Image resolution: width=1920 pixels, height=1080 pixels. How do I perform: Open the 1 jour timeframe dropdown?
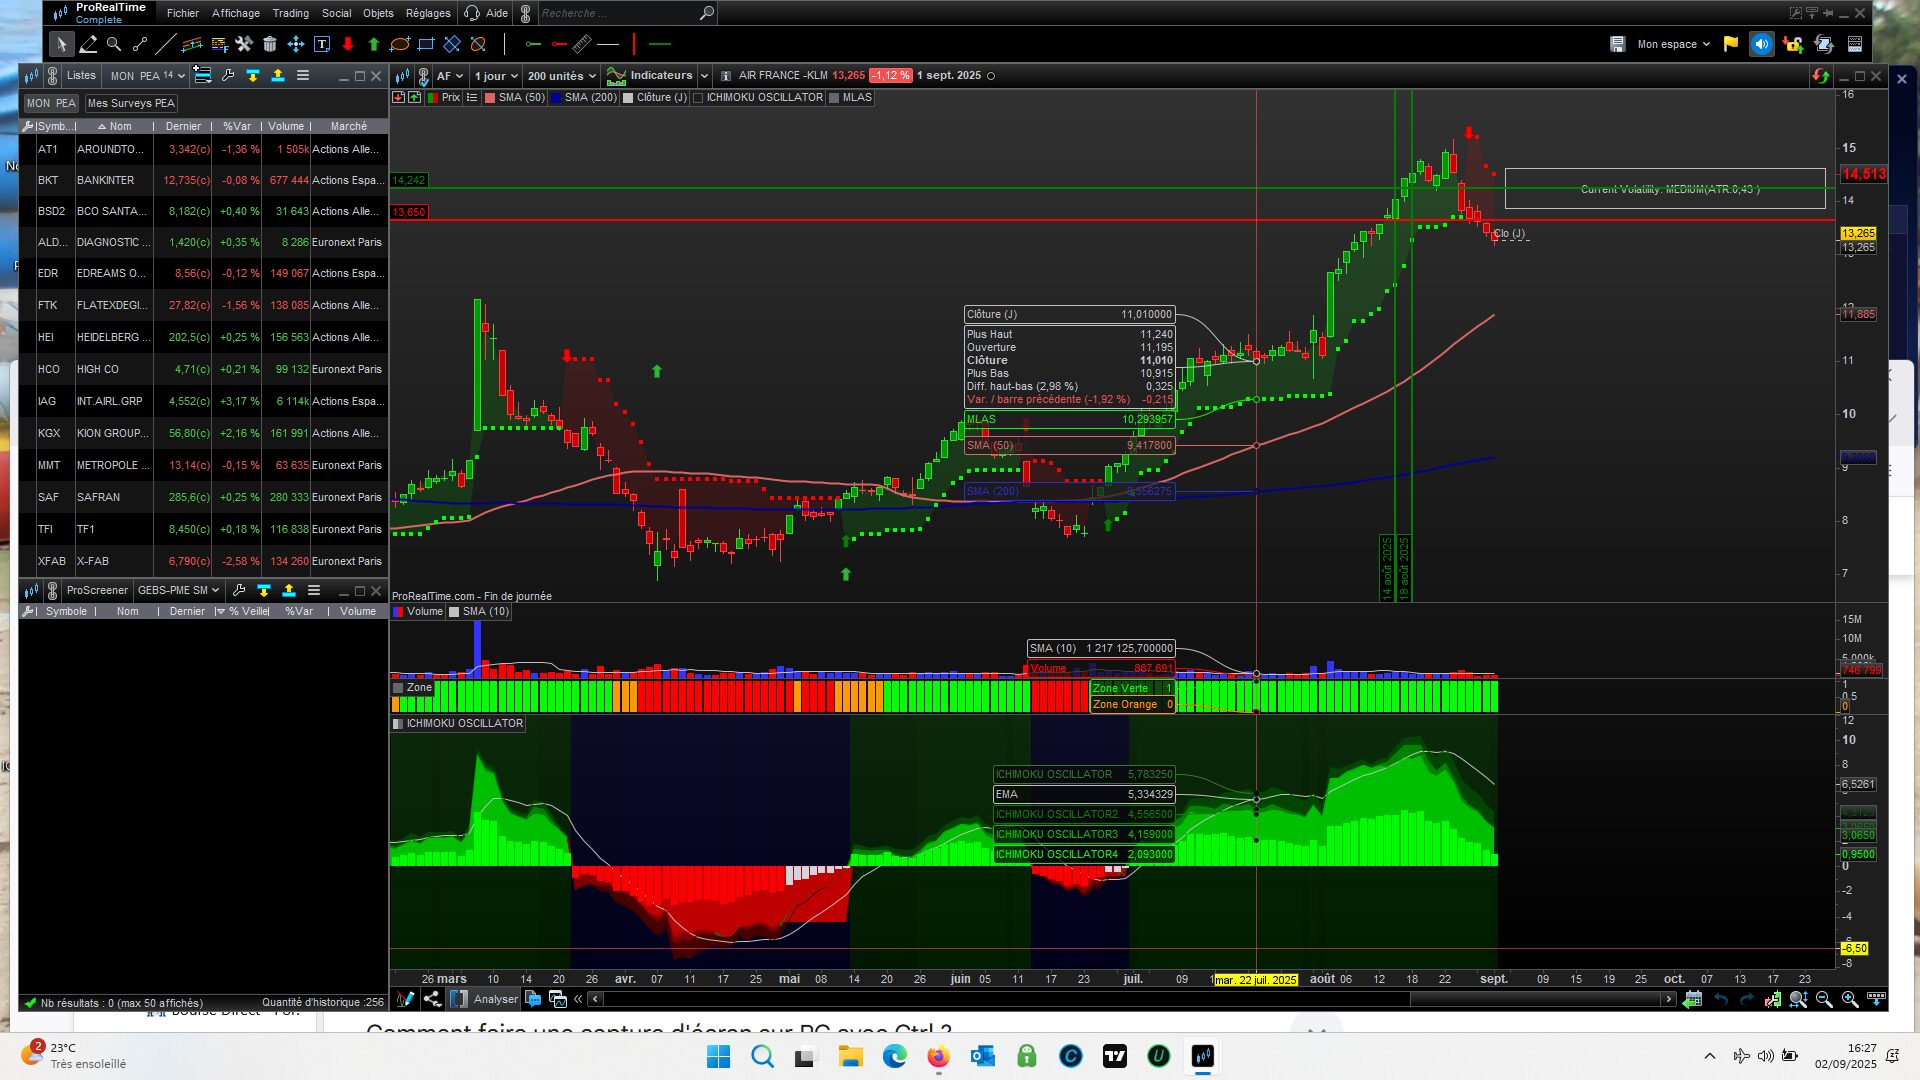click(x=496, y=76)
